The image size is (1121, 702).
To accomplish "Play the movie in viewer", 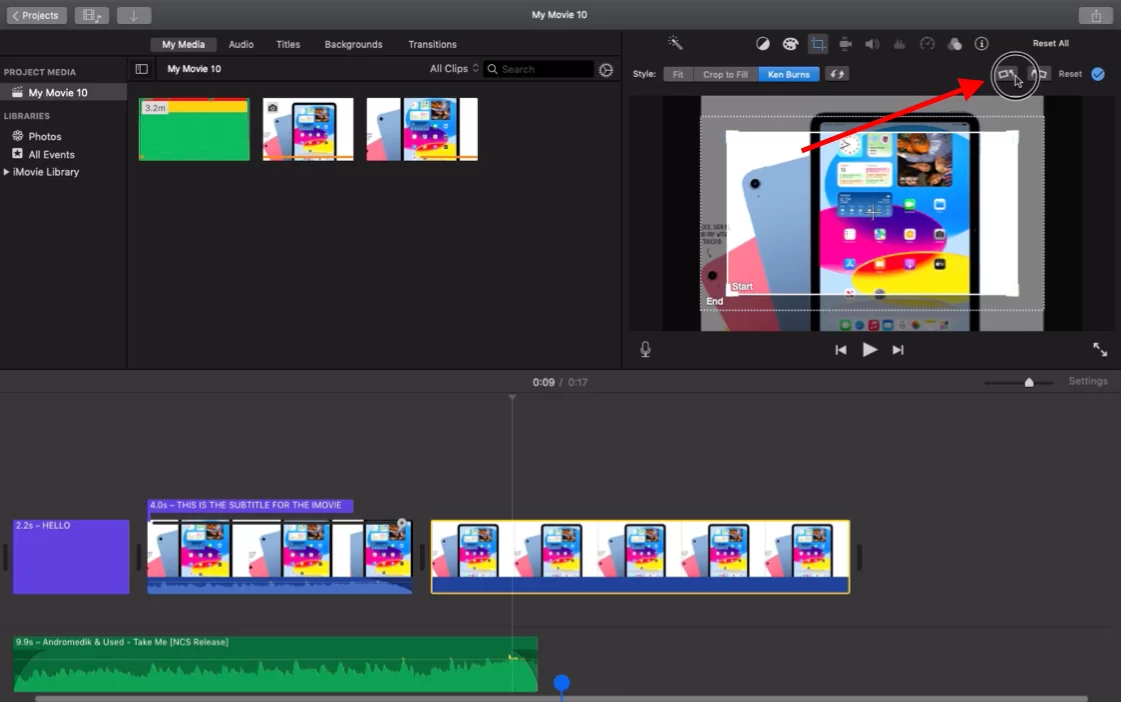I will coord(869,350).
